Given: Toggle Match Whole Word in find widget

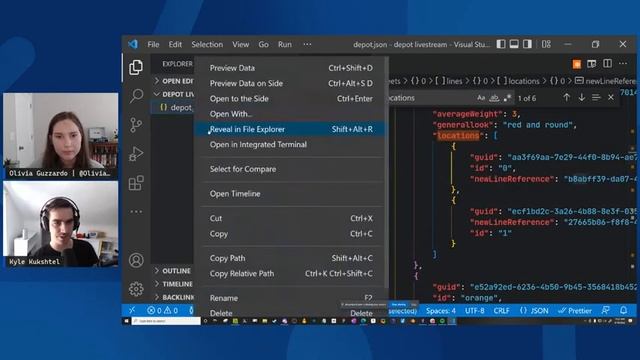Looking at the screenshot, I should [x=494, y=98].
